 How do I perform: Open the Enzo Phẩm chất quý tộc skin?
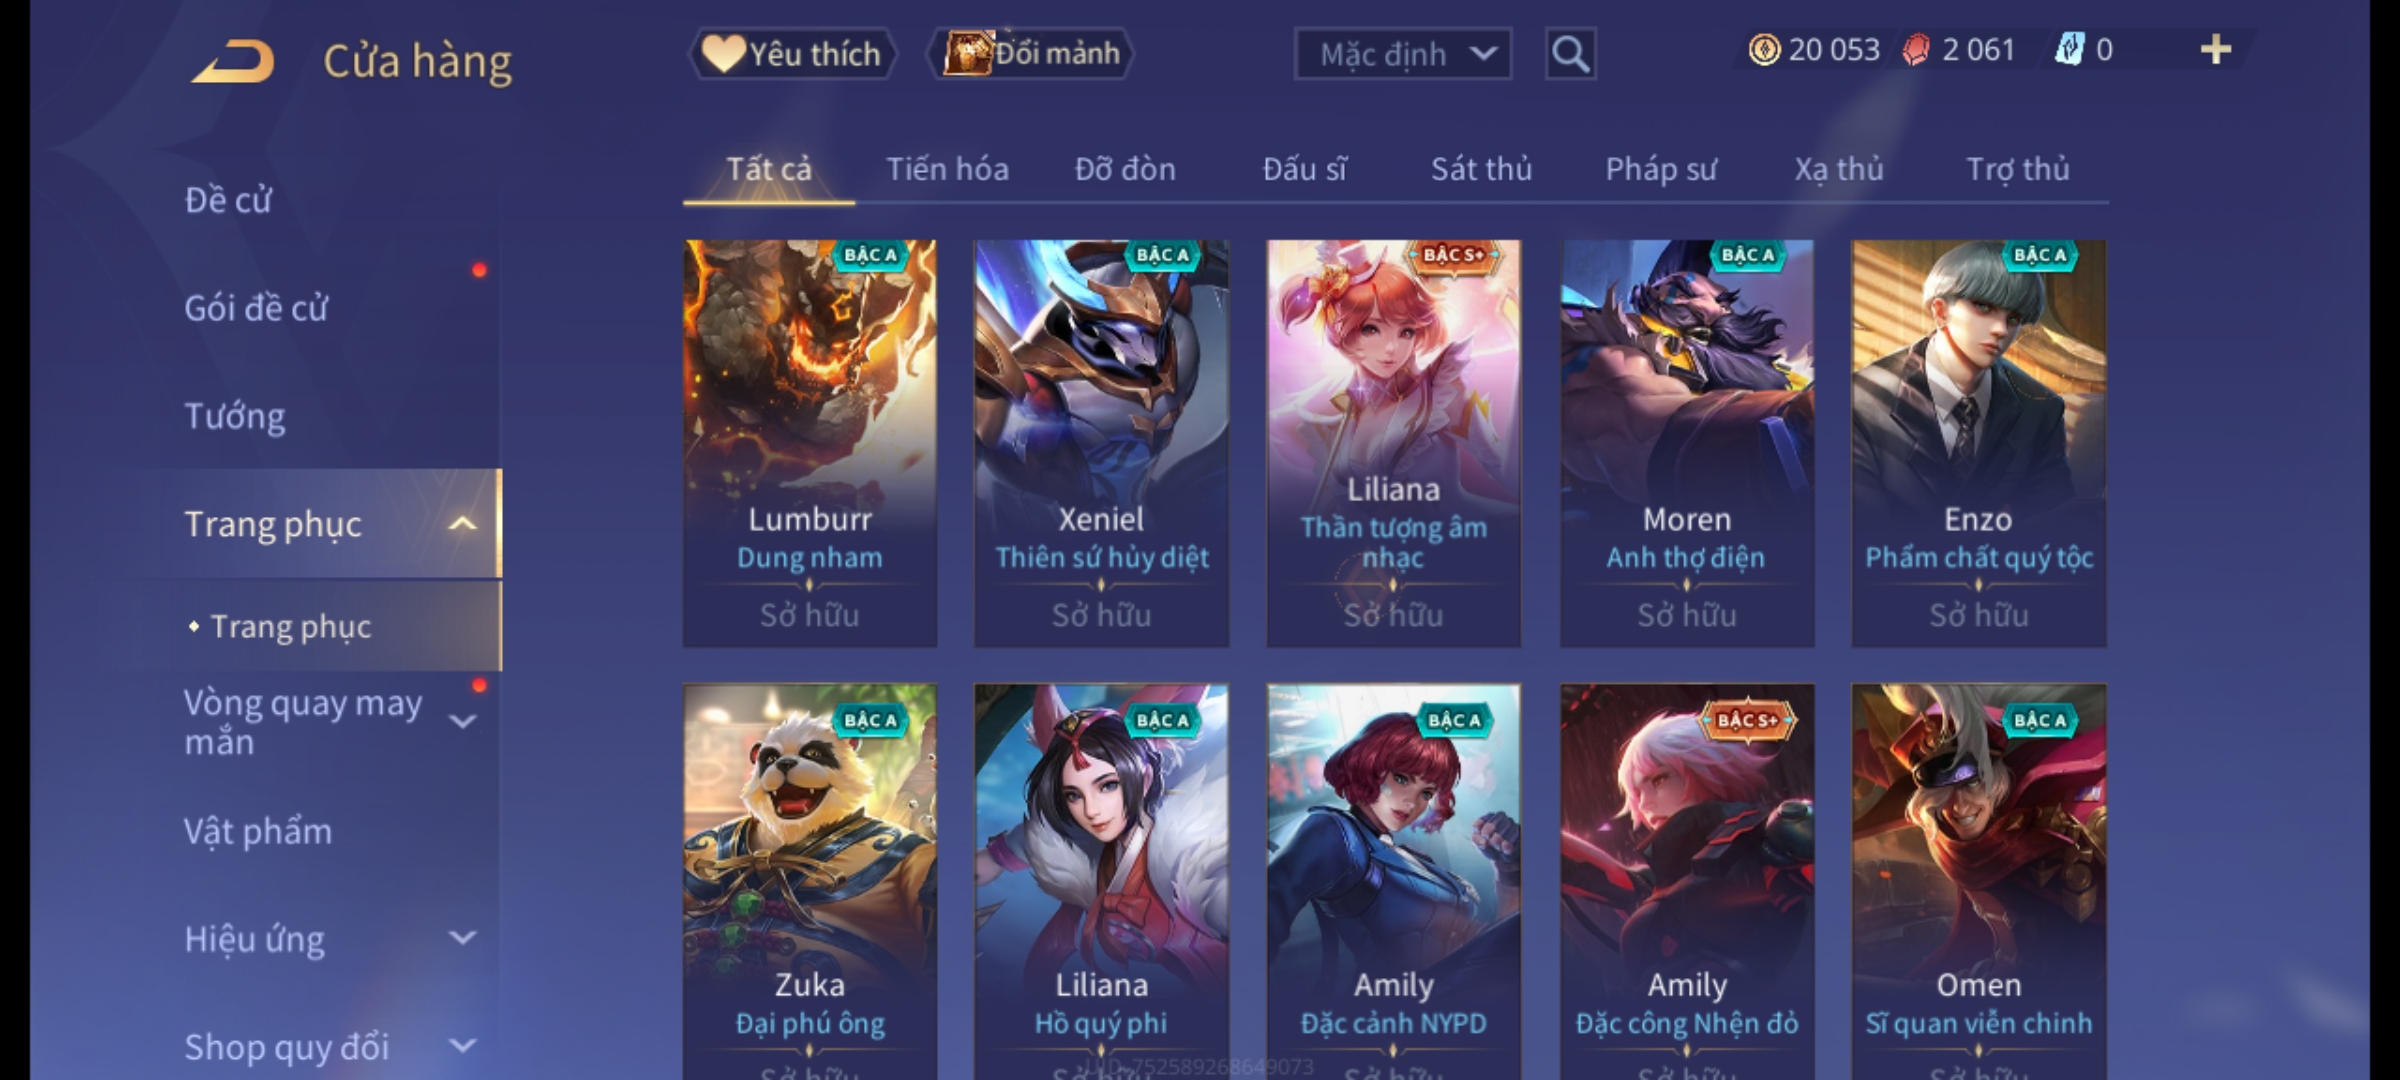pos(1978,443)
